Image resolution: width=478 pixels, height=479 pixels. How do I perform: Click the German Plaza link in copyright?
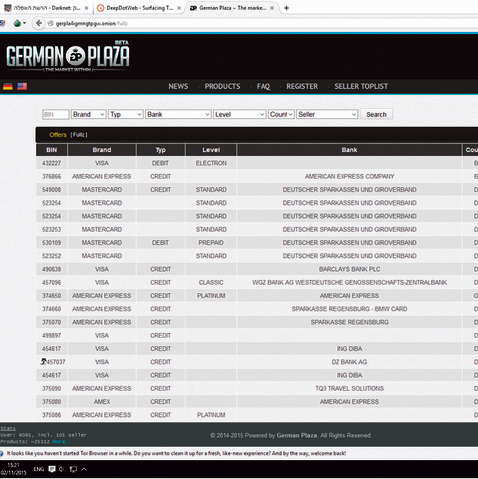(x=297, y=435)
